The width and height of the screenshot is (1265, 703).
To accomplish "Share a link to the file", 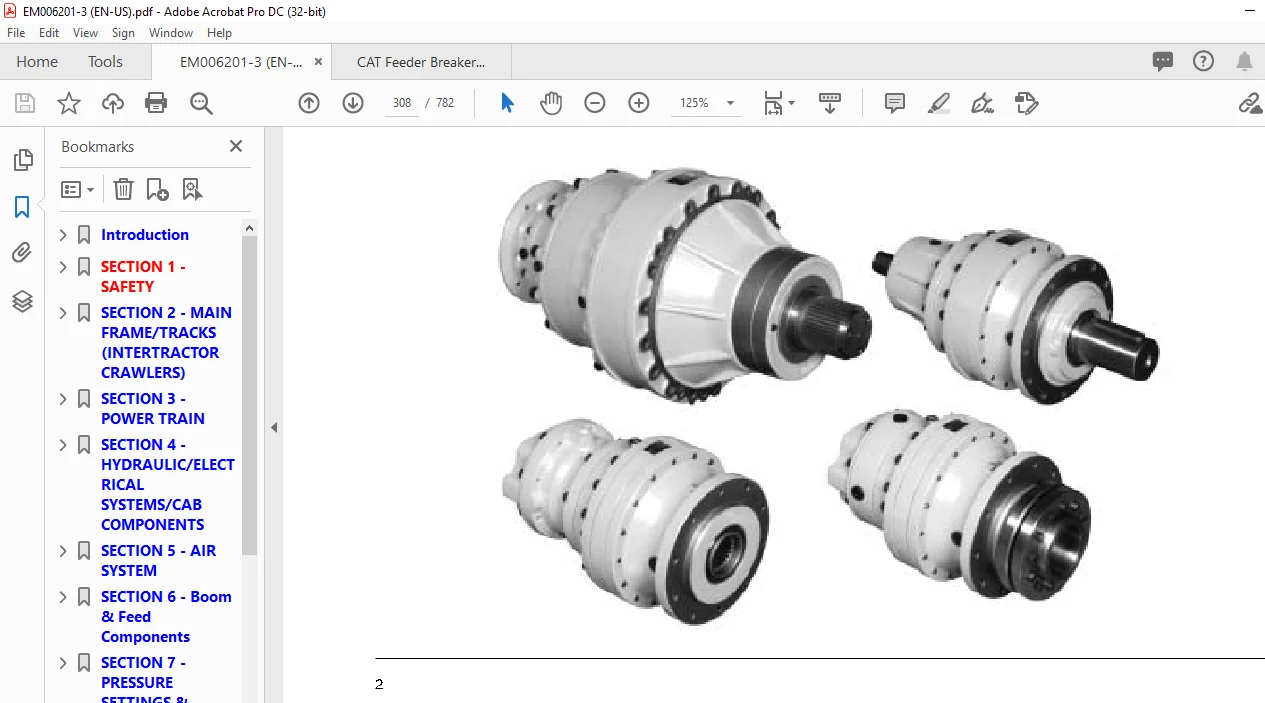I will (1249, 103).
